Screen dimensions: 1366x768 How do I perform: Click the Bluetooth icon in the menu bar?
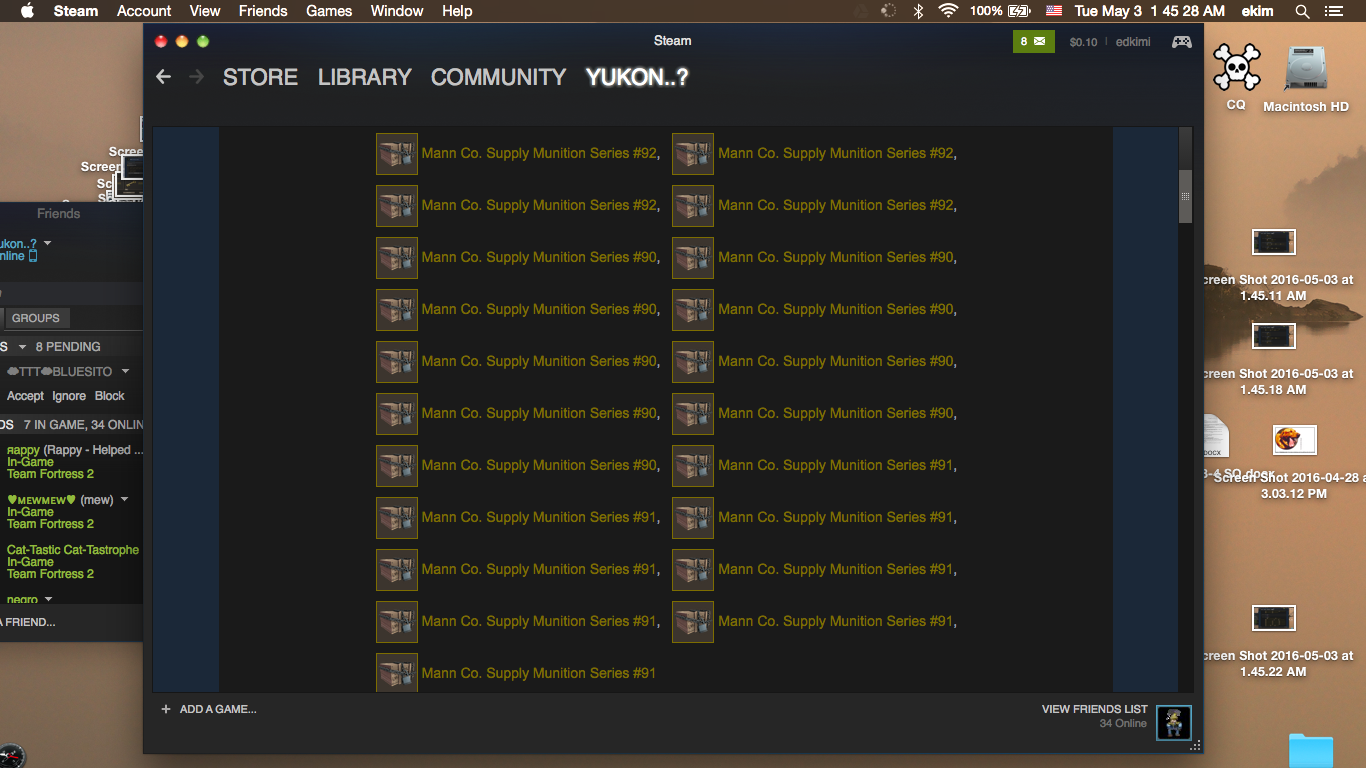(x=918, y=11)
